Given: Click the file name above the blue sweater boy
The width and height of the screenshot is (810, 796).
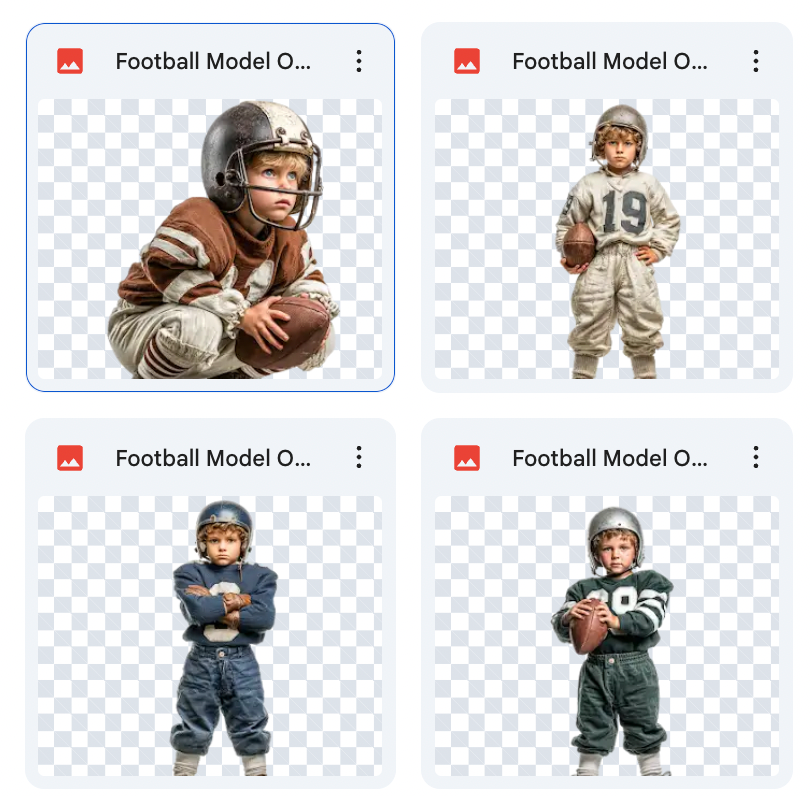Looking at the screenshot, I should click(x=213, y=458).
